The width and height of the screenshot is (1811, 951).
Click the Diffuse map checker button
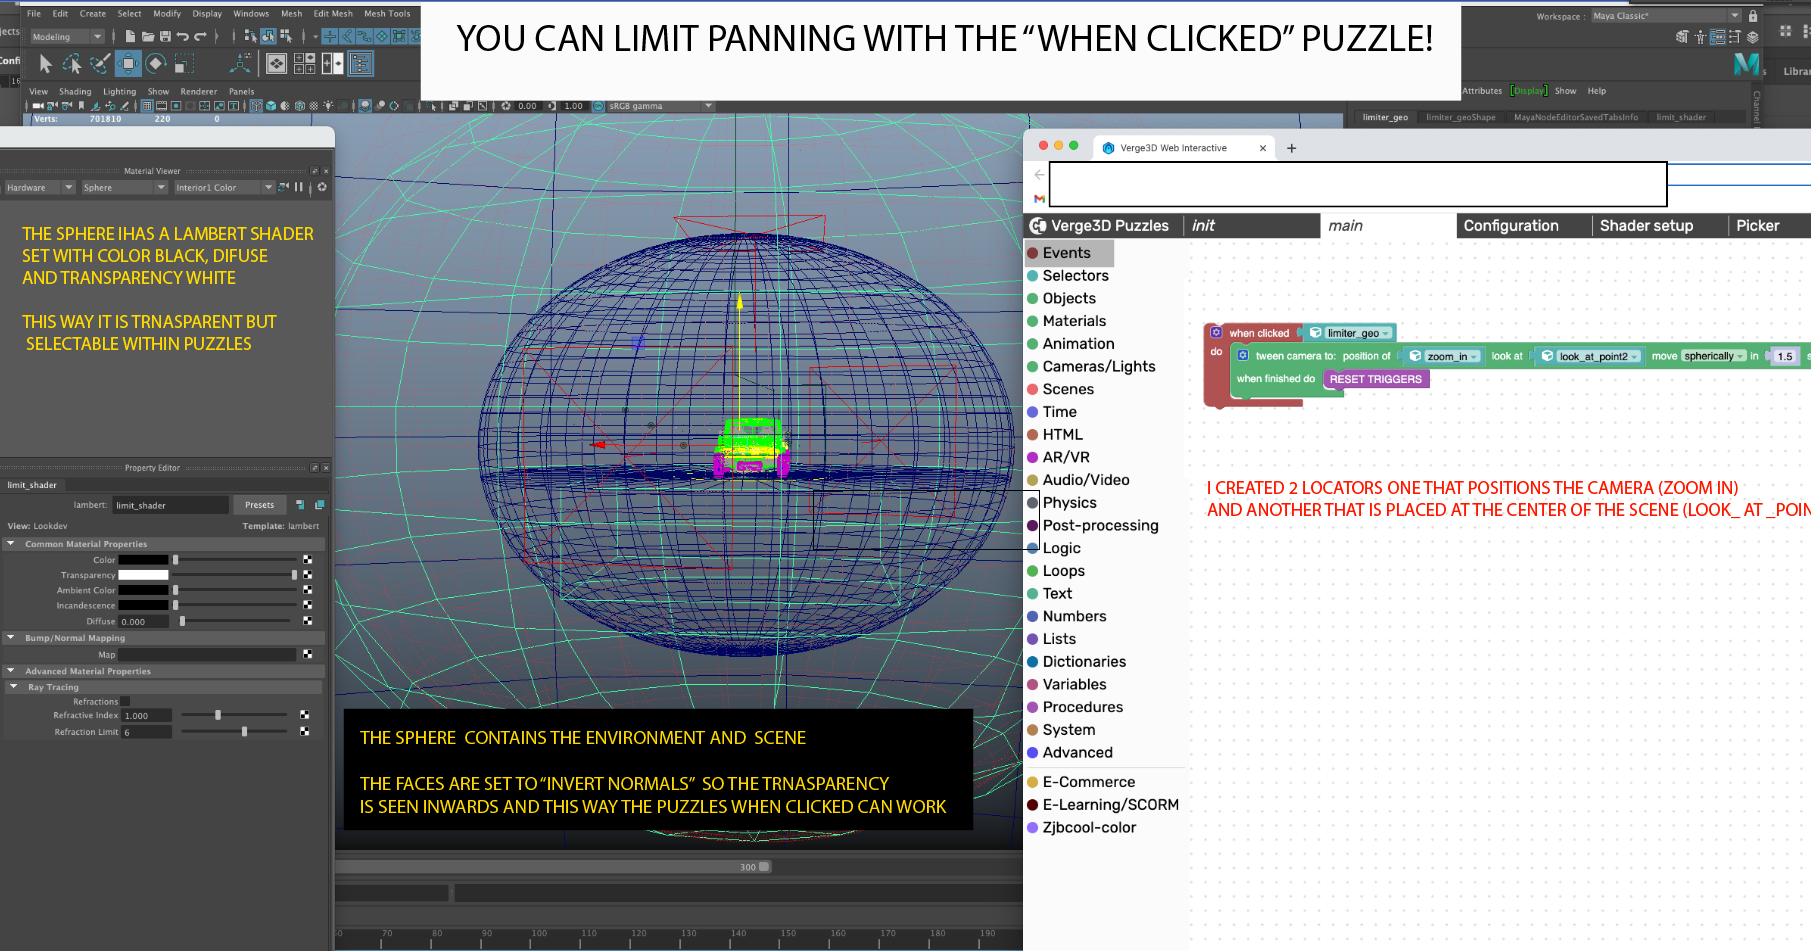[307, 621]
